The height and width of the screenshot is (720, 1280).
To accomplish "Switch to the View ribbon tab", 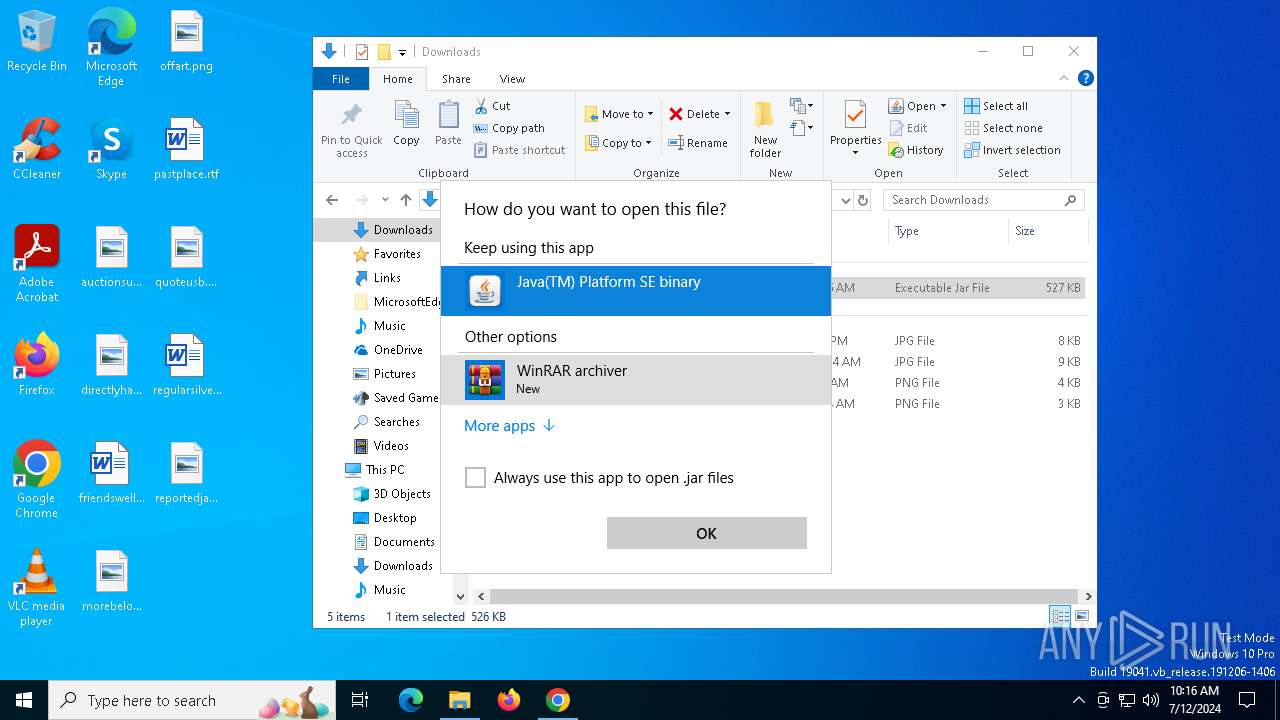I will [x=512, y=79].
